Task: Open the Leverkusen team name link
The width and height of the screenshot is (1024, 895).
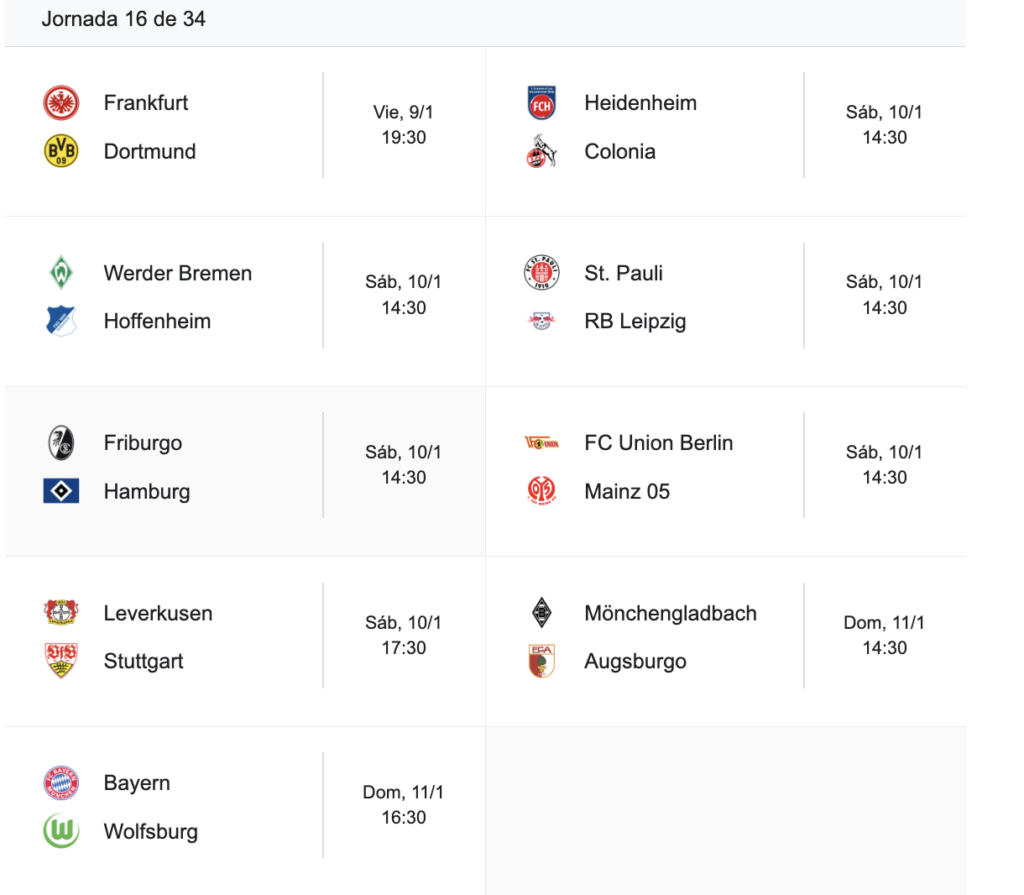Action: point(158,613)
